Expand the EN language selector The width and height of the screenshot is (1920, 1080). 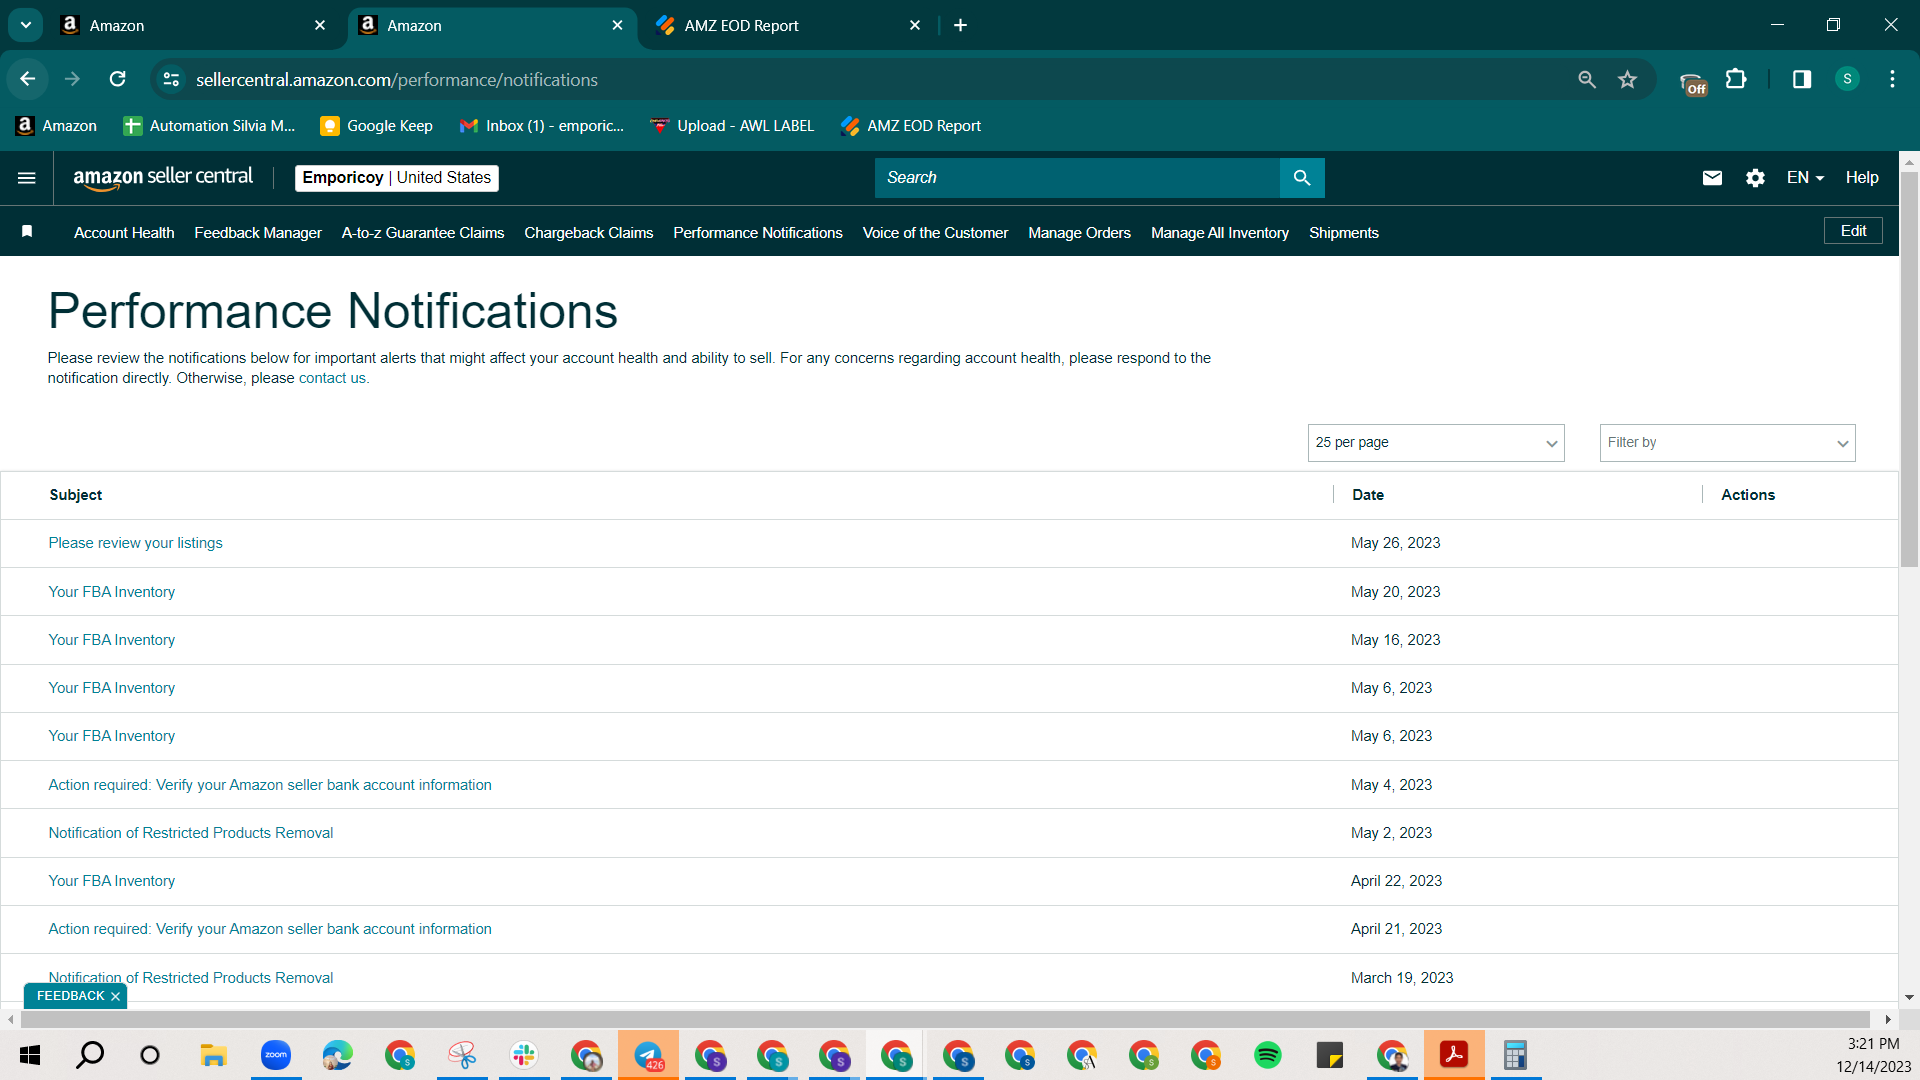tap(1805, 178)
